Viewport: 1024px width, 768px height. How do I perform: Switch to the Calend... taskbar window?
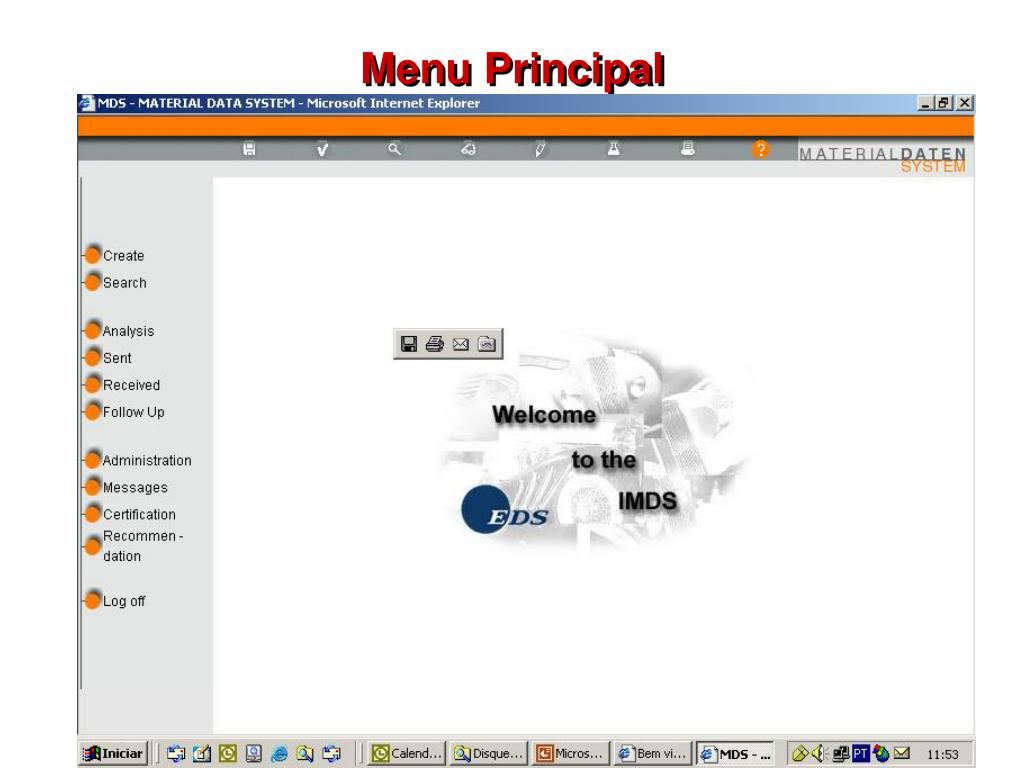pos(407,753)
